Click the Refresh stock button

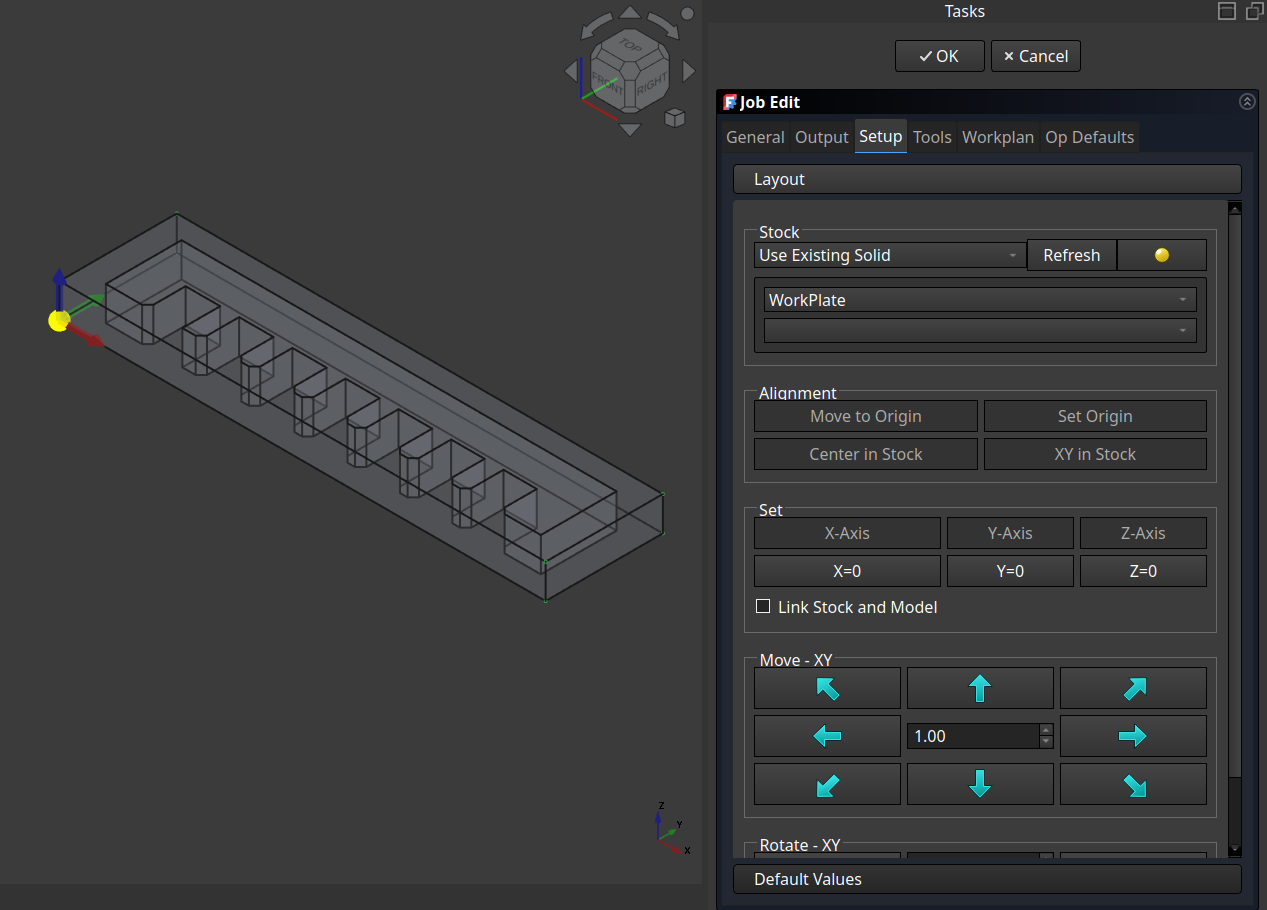[1071, 255]
